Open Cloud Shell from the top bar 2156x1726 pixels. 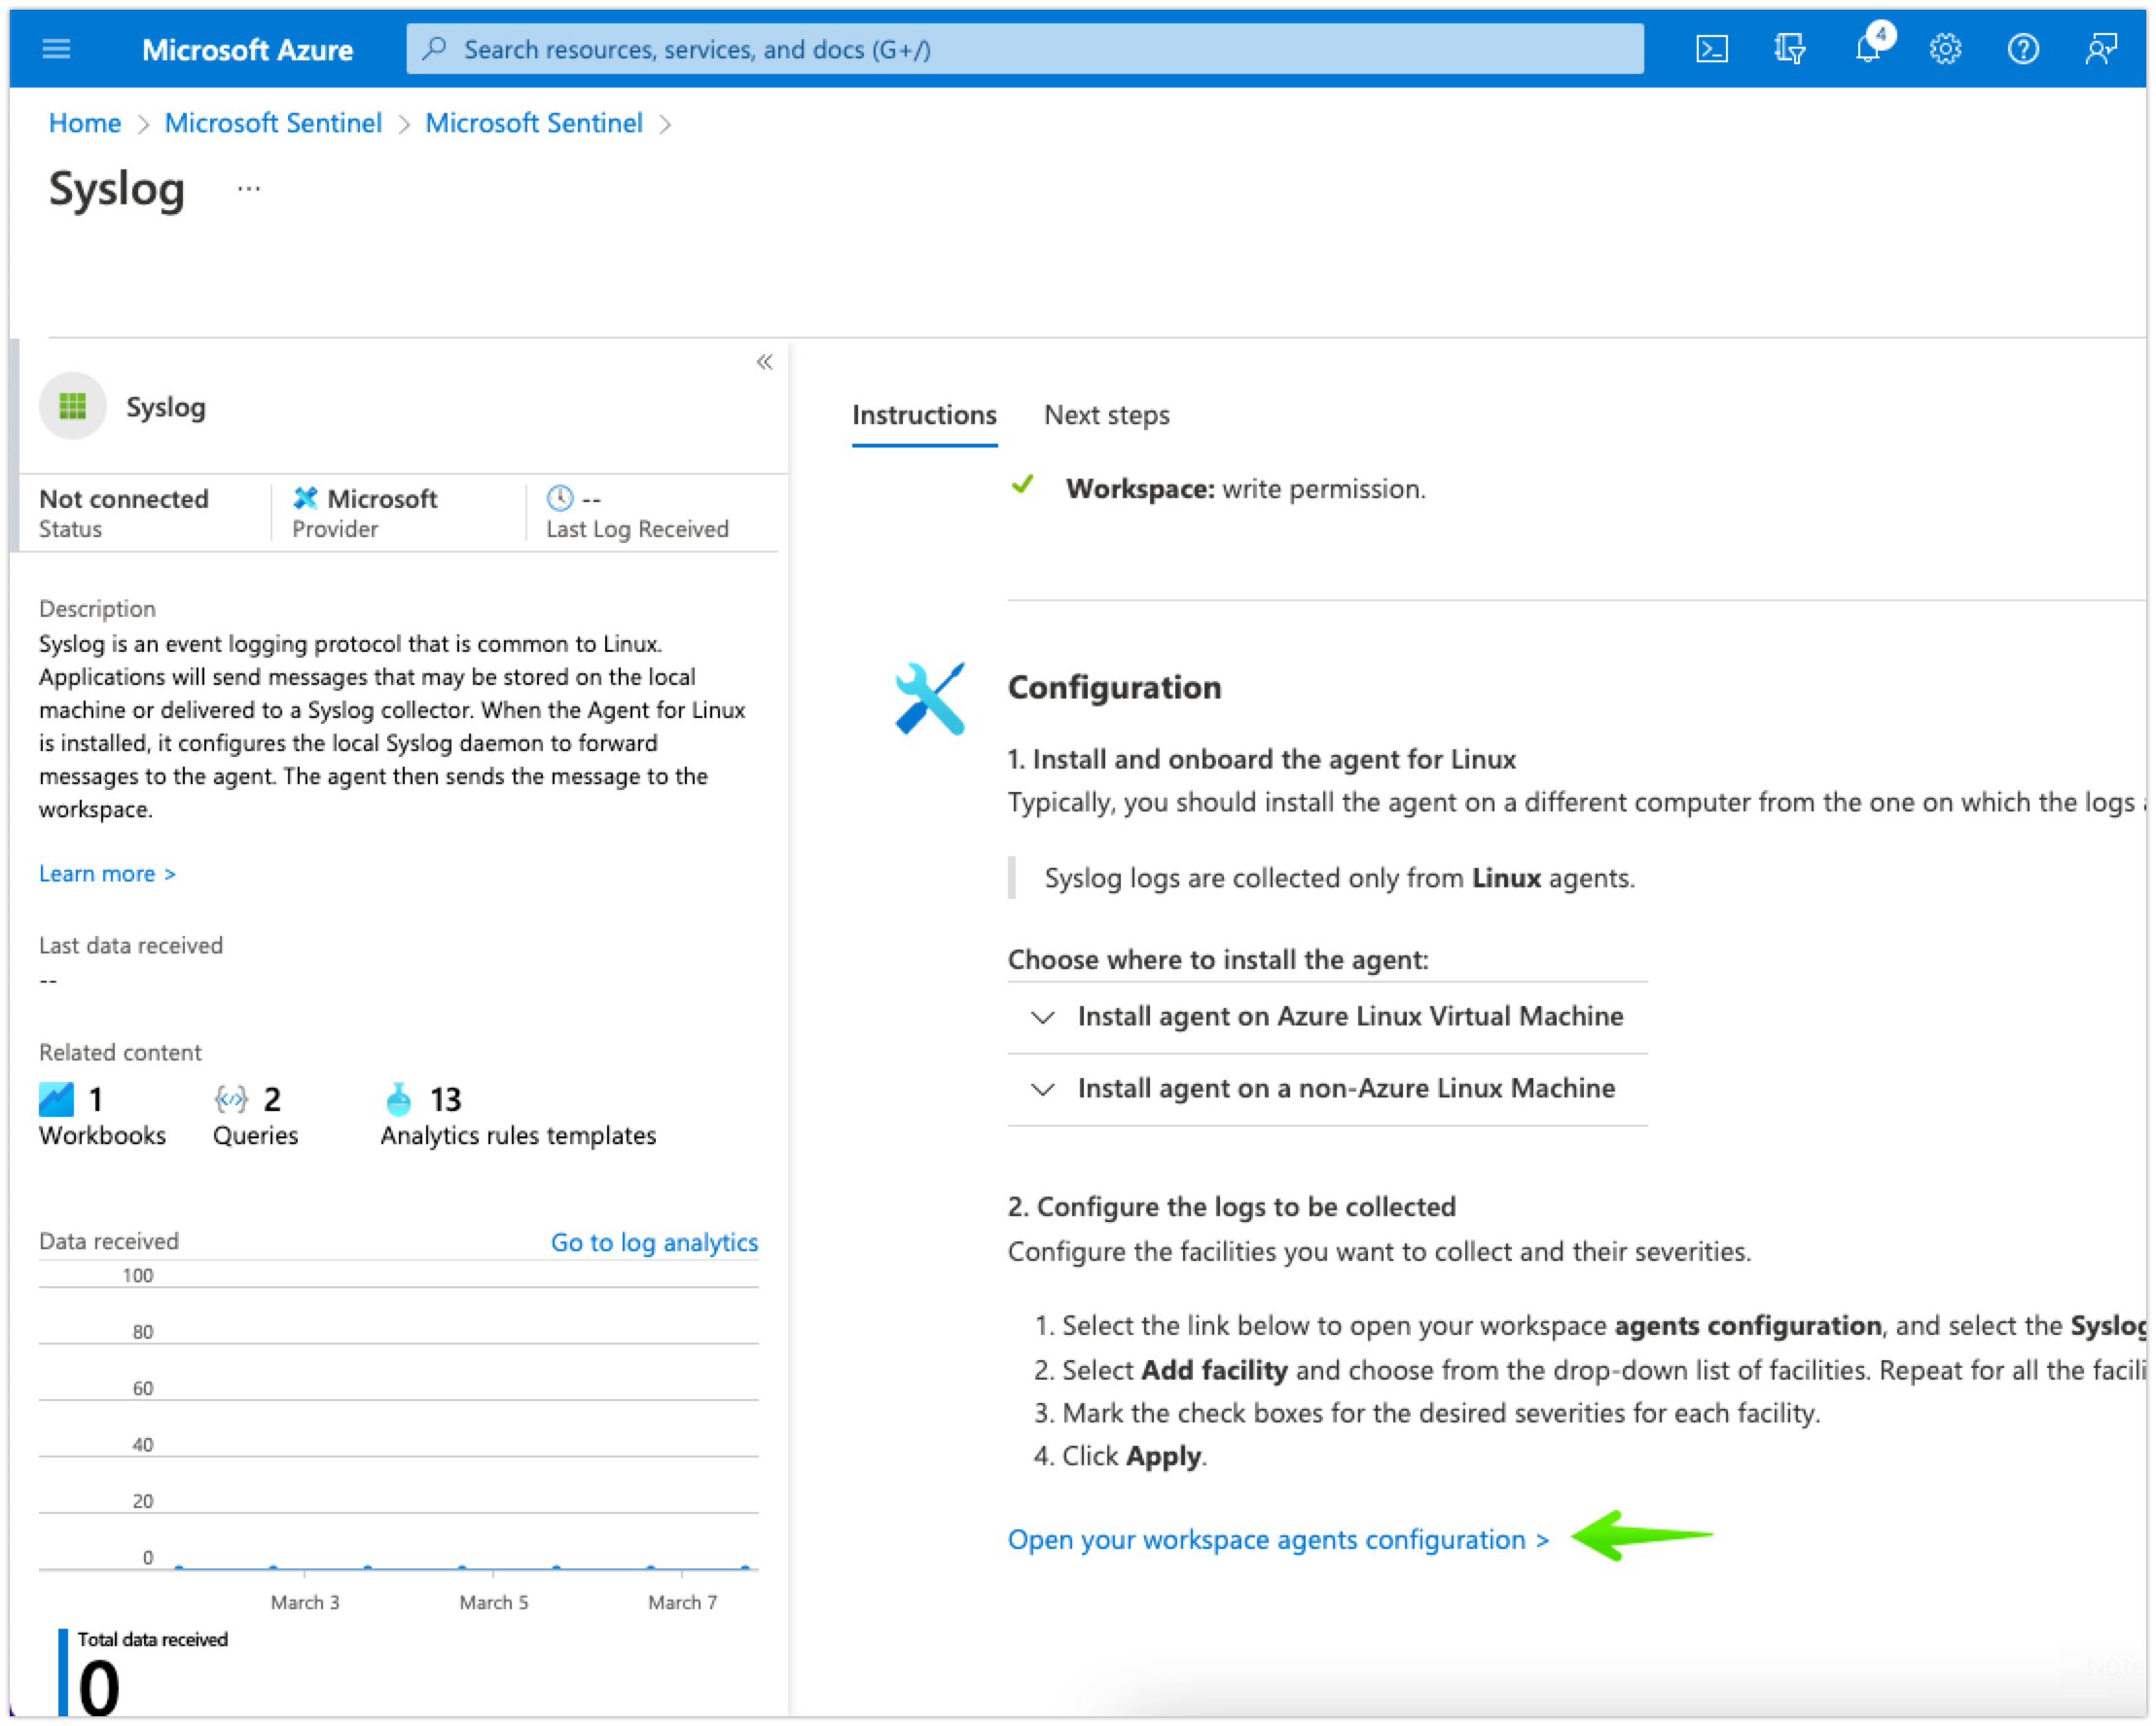point(1711,48)
